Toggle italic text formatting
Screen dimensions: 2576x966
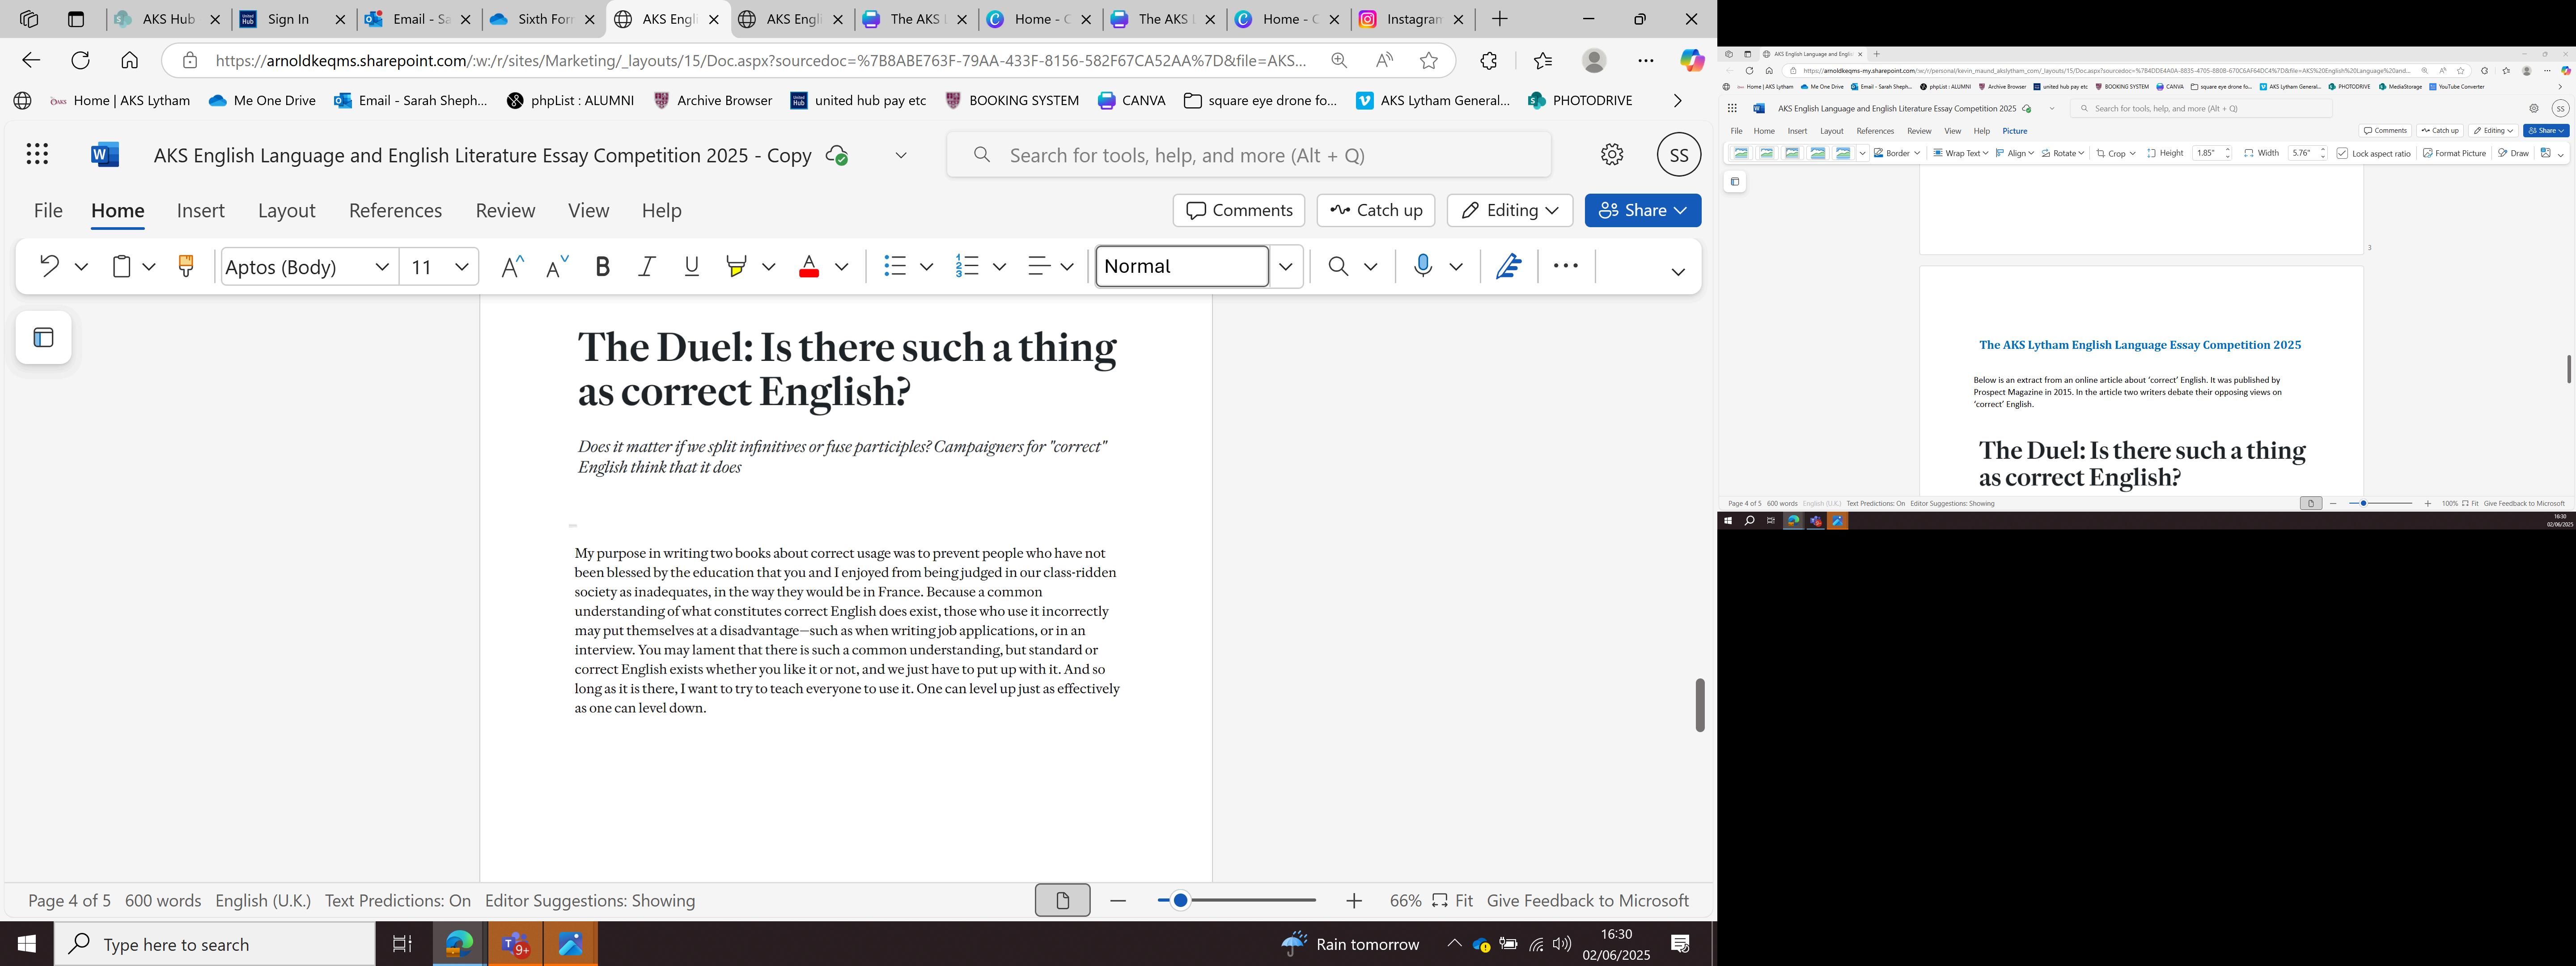click(x=647, y=266)
